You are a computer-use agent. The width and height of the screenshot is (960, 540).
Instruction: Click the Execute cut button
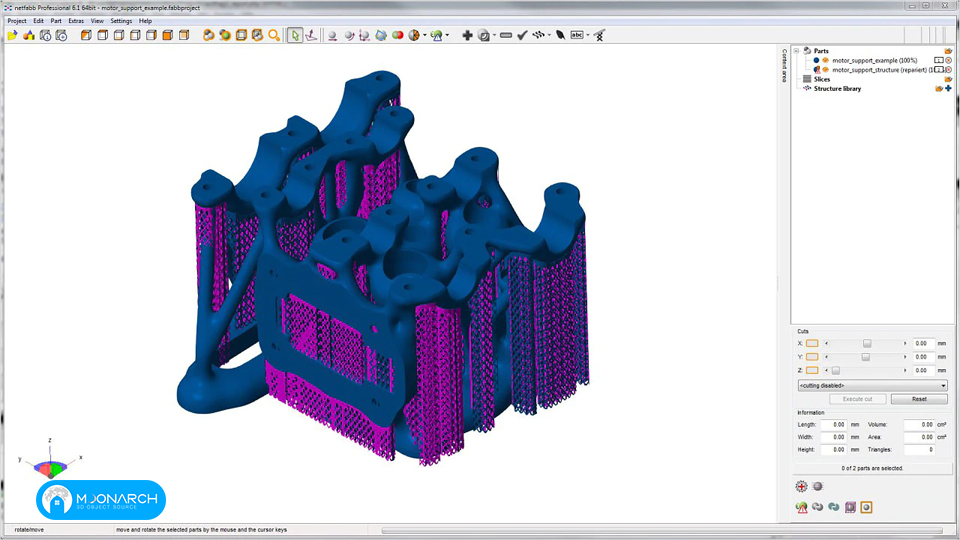point(857,399)
